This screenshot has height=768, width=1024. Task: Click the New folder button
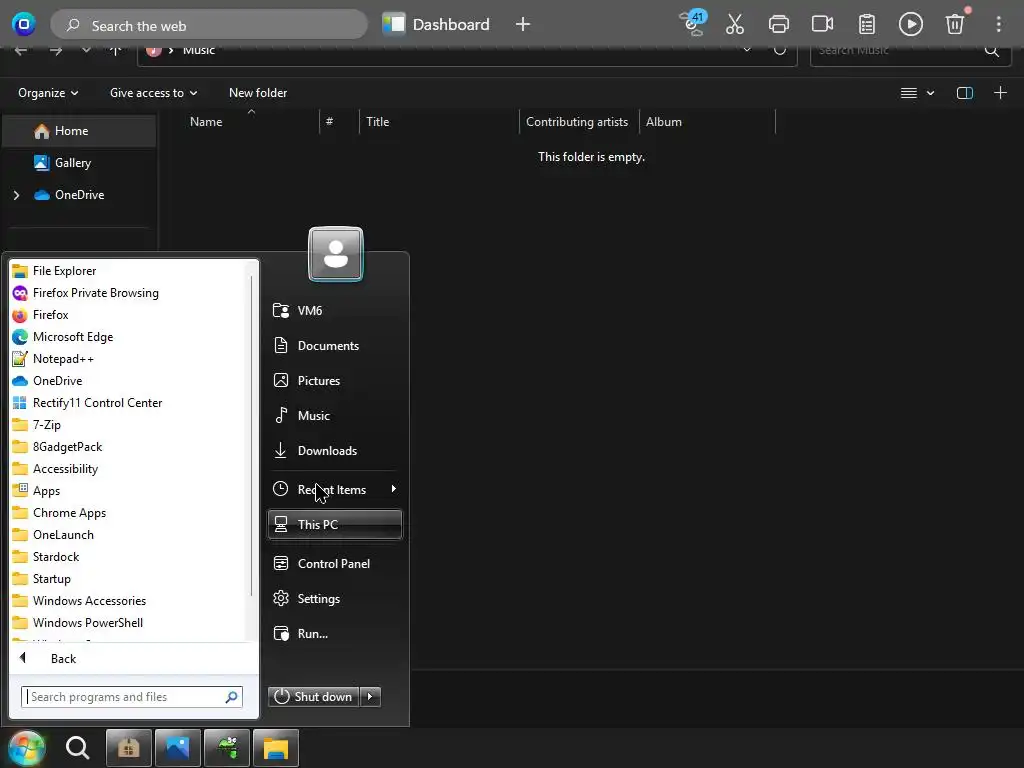(258, 93)
